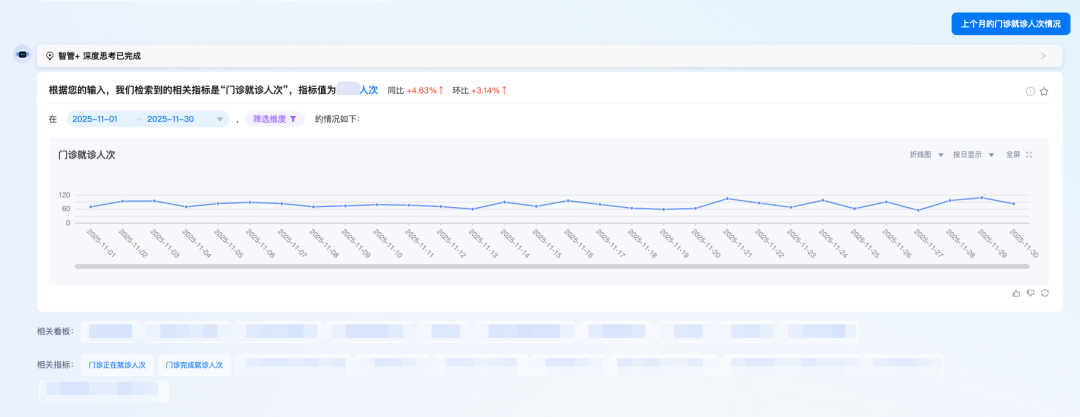
Task: Click the chart's horizontal scrollbar
Action: (552, 266)
